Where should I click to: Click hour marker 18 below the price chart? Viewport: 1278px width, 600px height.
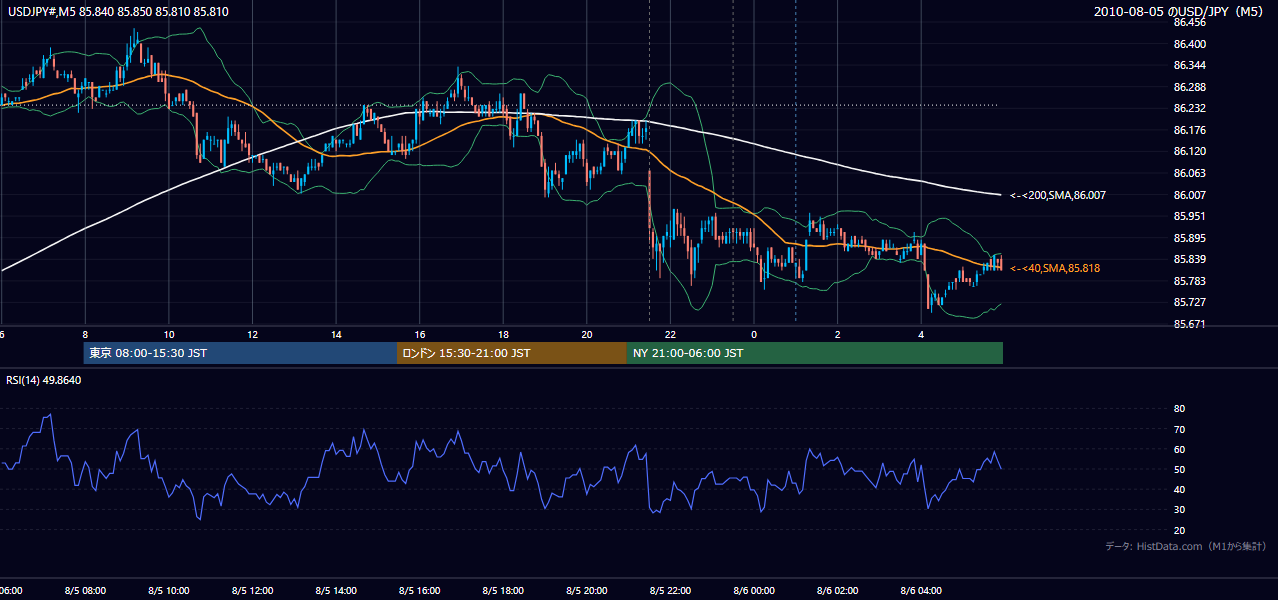503,334
